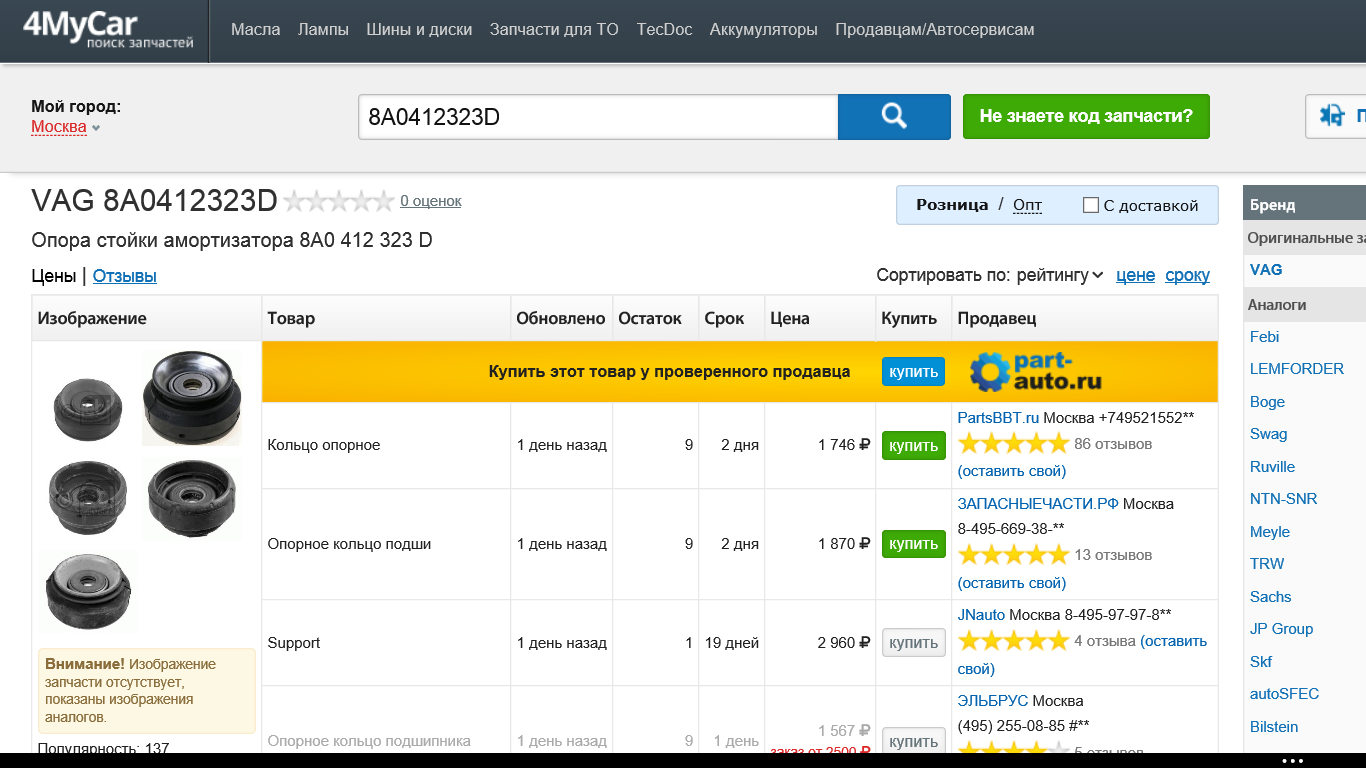Click JNauto five-star rating
The height and width of the screenshot is (768, 1366).
pyautogui.click(x=1013, y=640)
